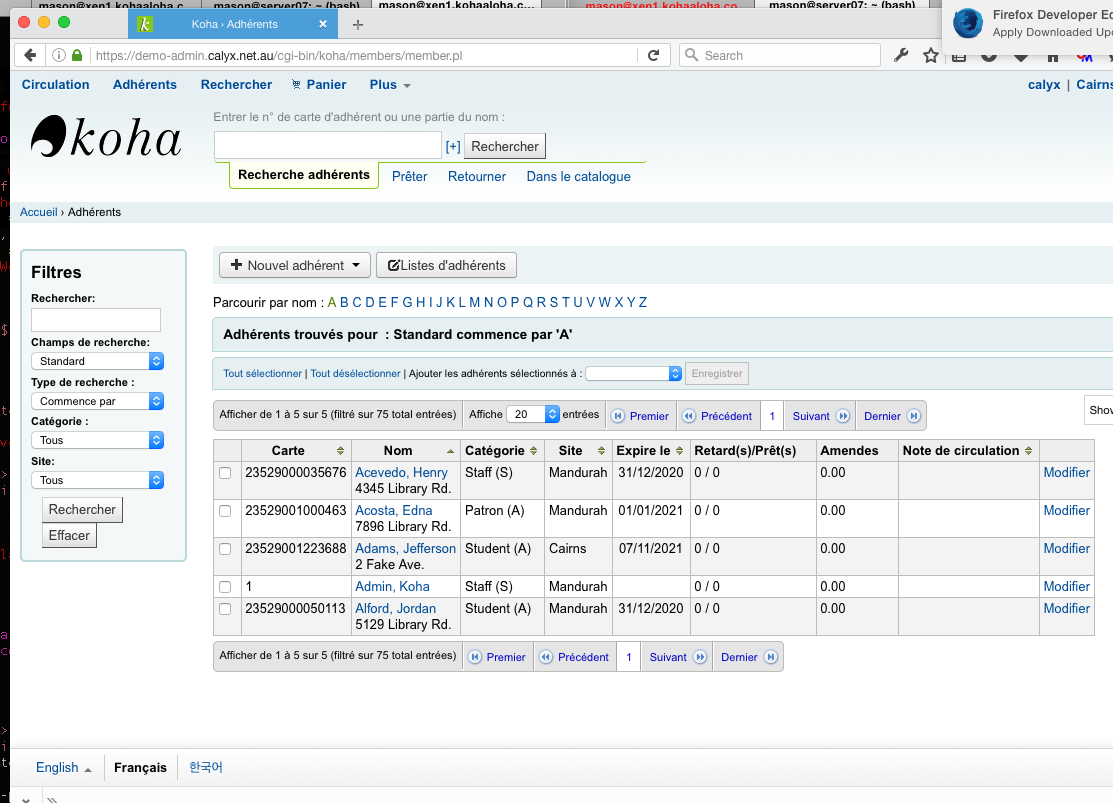Image resolution: width=1113 pixels, height=803 pixels.
Task: Sort the table by the Carte column
Action: point(296,451)
